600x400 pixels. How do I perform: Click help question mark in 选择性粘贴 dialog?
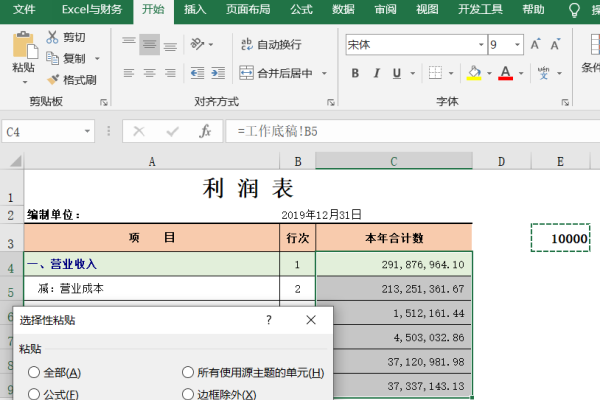pos(269,320)
